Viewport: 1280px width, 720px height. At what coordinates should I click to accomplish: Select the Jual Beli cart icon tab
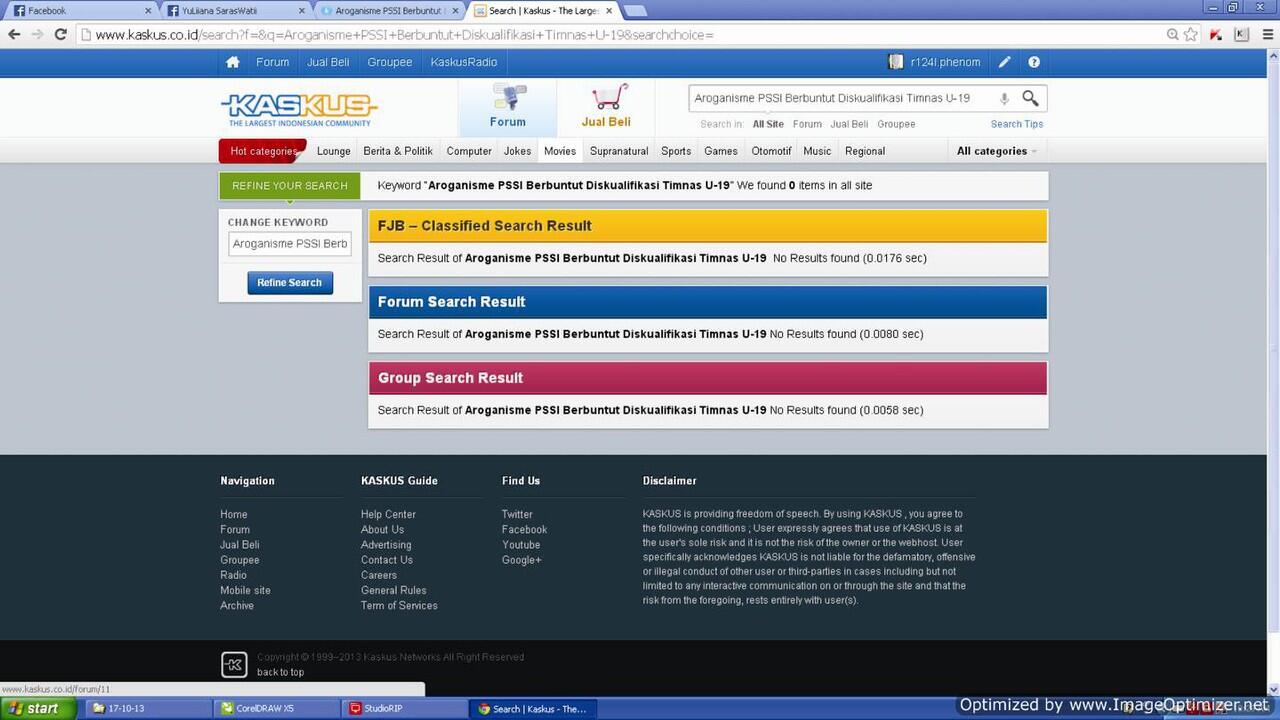point(606,107)
